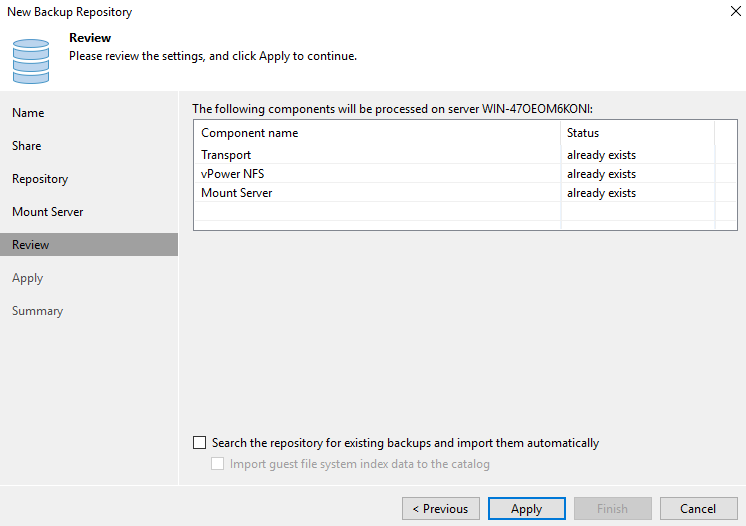Select the Mount Server wizard step
Image resolution: width=746 pixels, height=526 pixels.
click(48, 212)
